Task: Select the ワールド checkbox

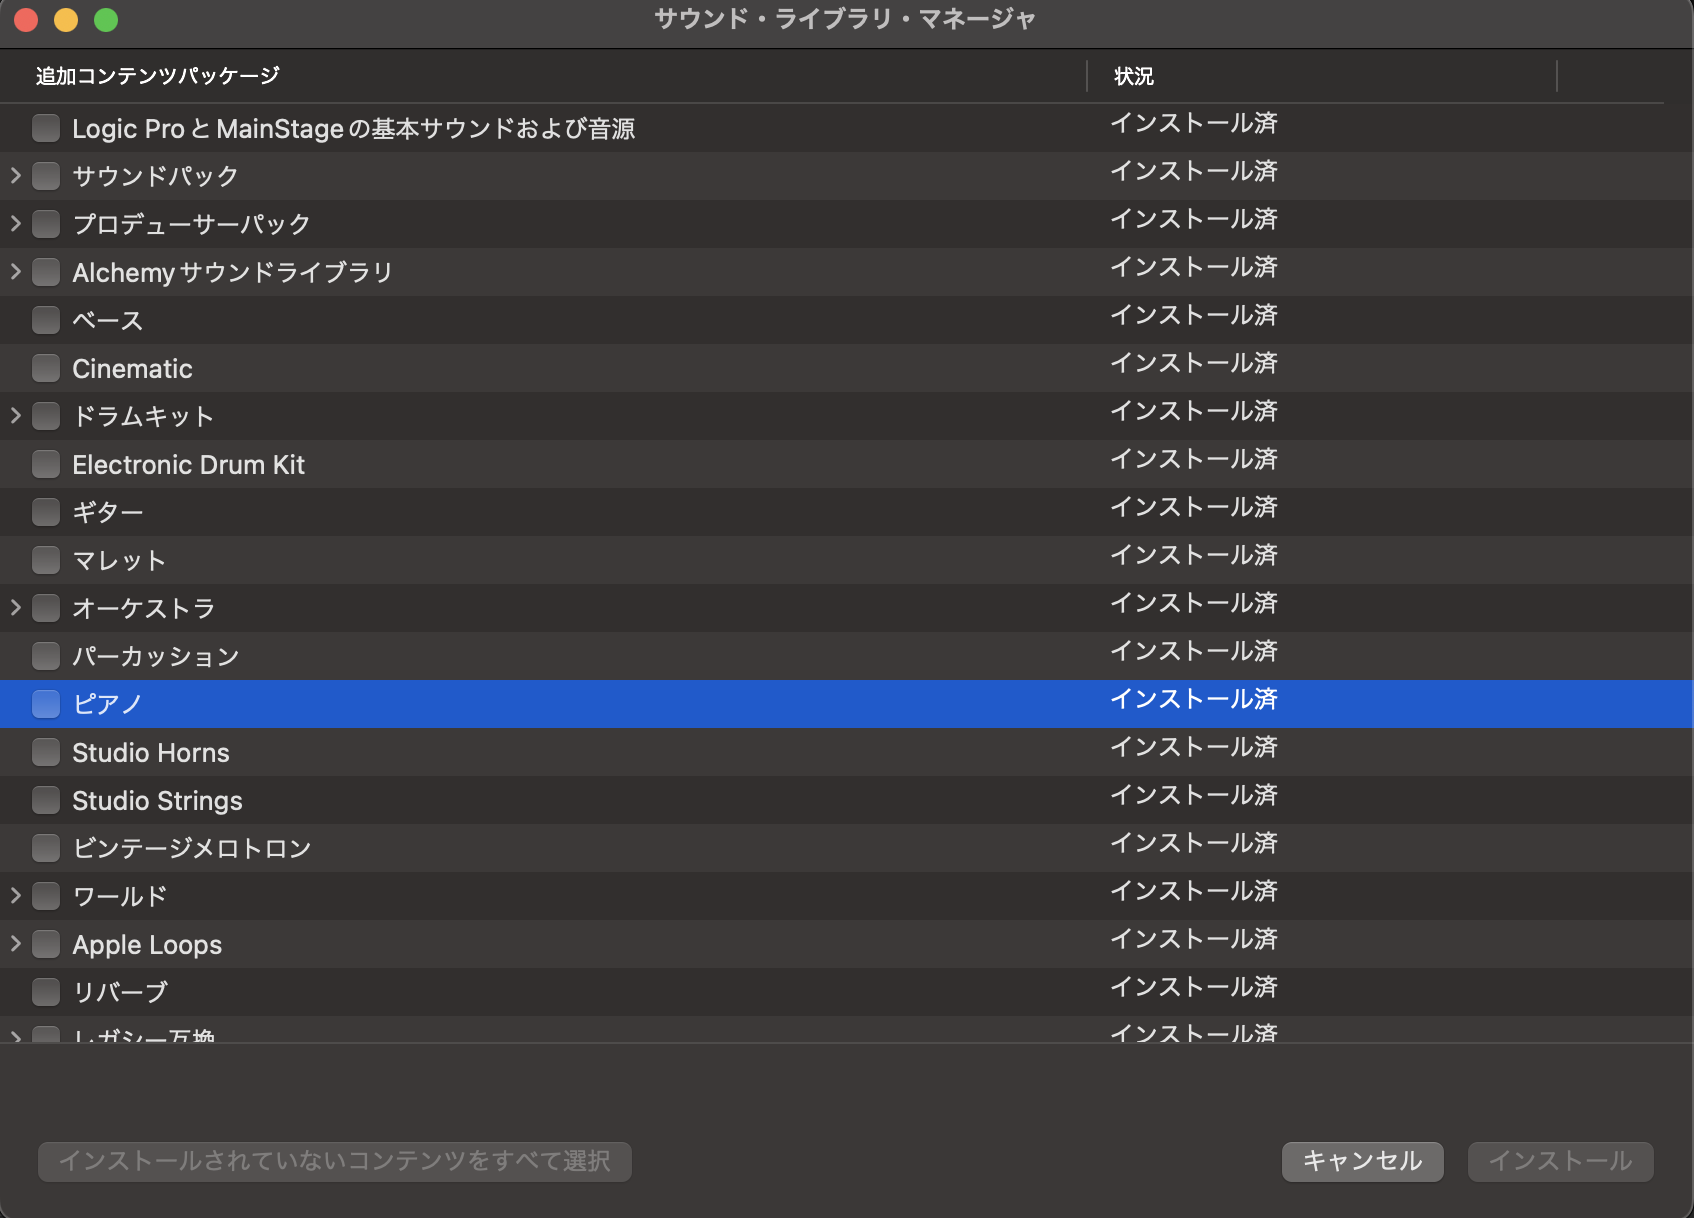Action: [46, 896]
